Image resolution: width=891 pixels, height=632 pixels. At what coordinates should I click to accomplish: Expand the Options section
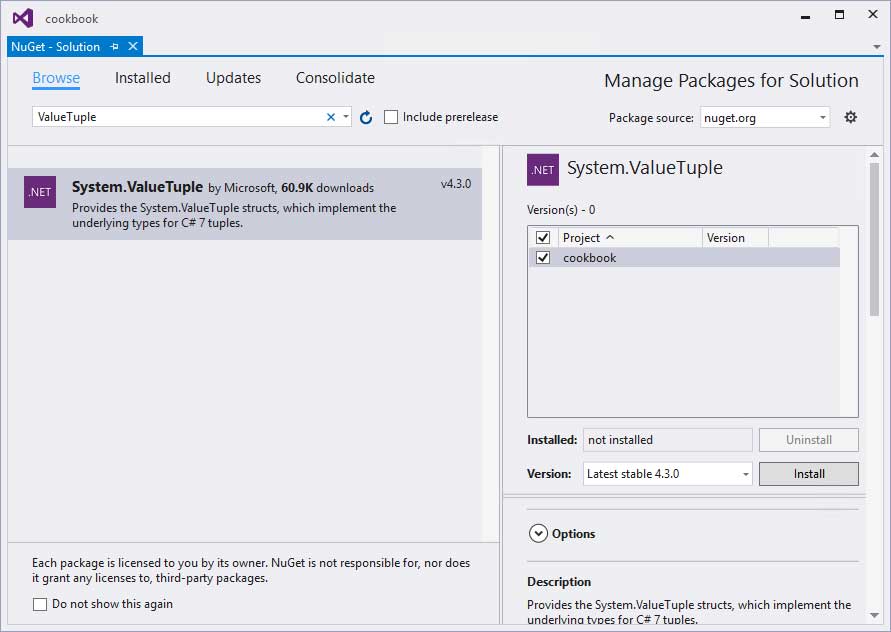[x=538, y=534]
